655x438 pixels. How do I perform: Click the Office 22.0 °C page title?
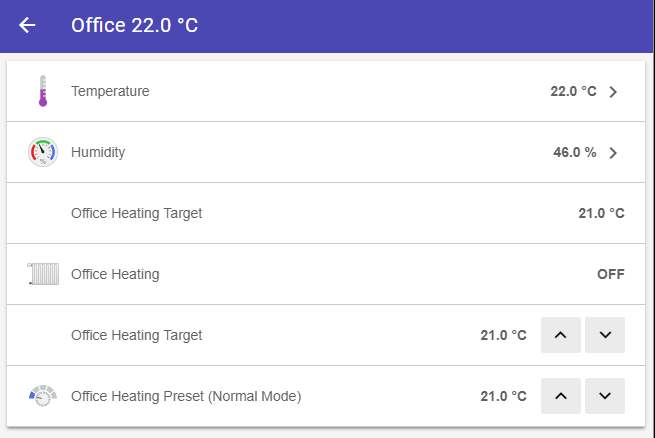134,25
